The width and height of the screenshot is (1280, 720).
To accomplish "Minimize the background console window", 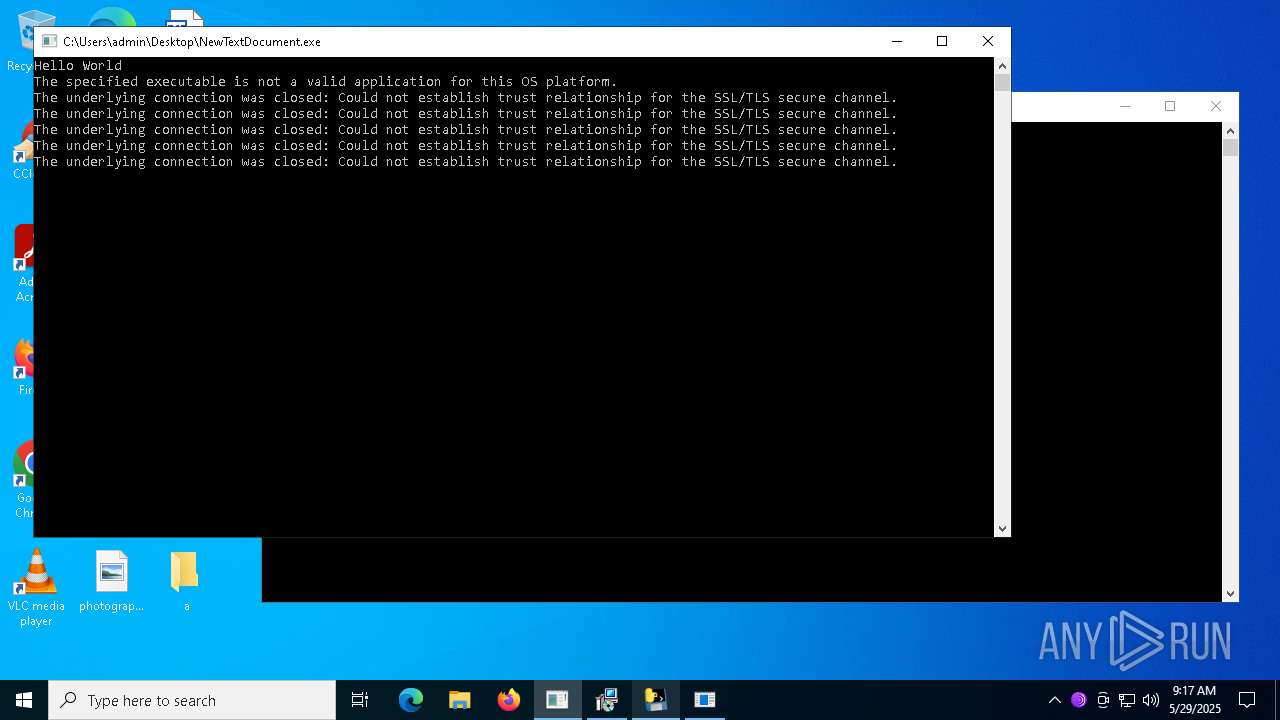I will pos(1125,106).
